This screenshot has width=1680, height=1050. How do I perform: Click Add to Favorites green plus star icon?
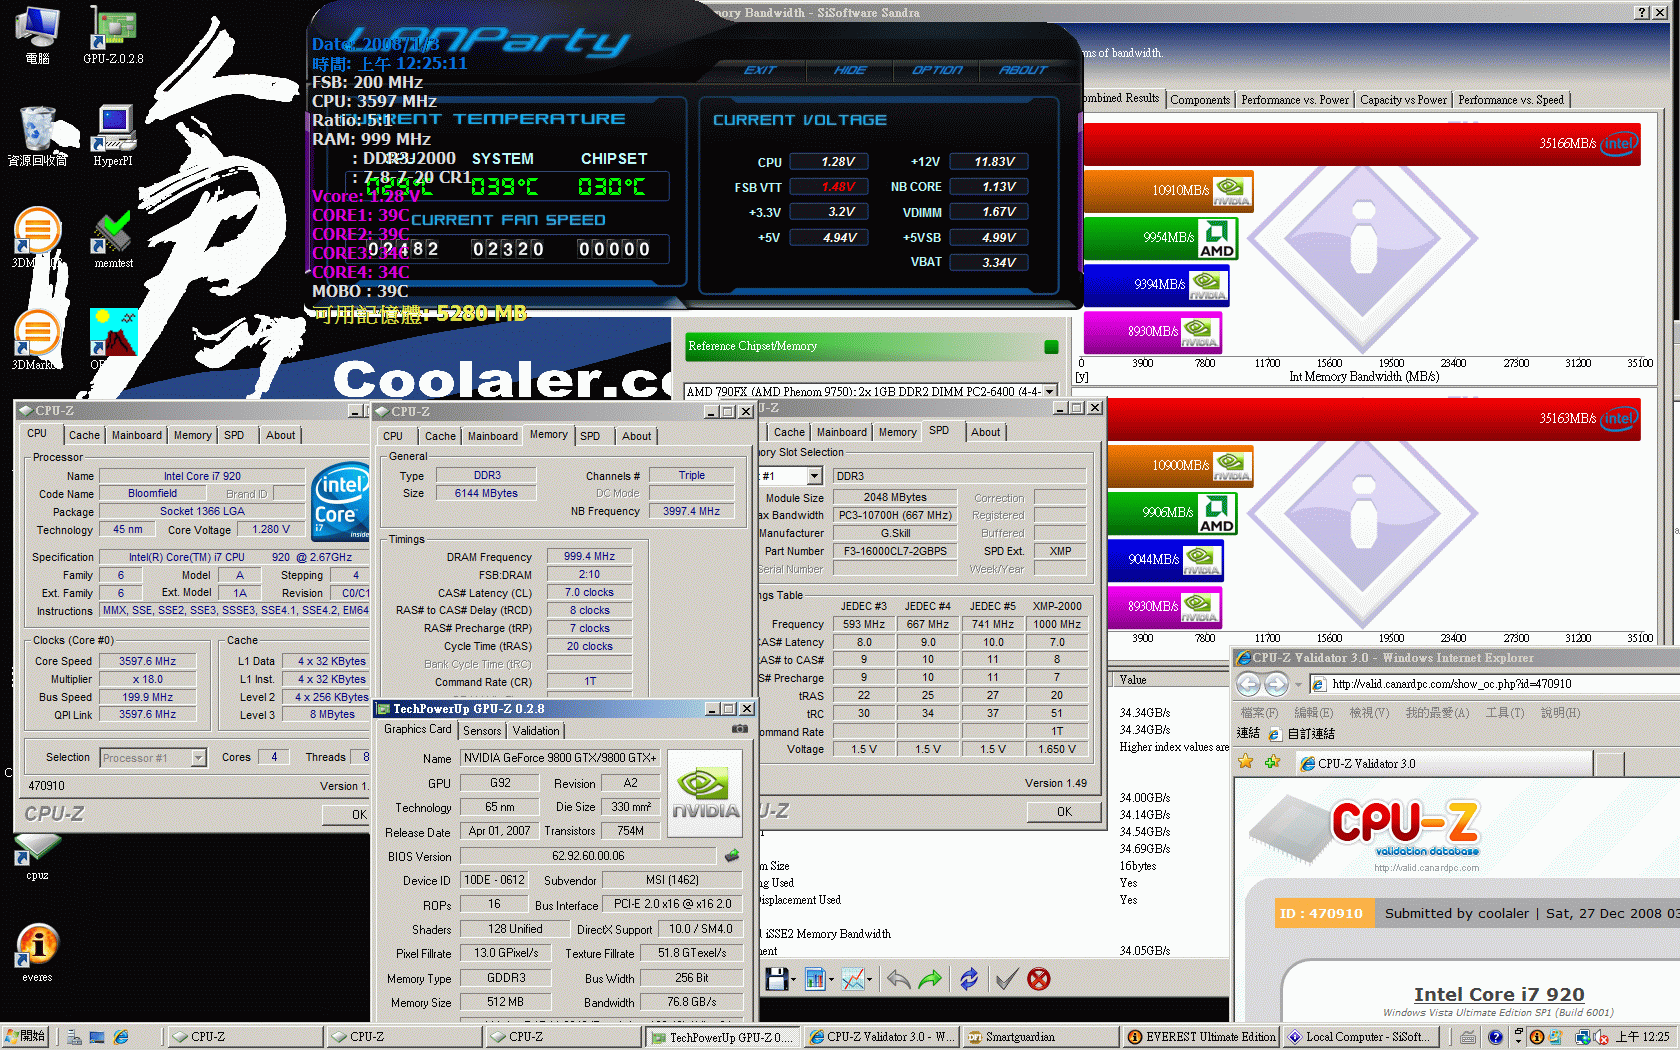pyautogui.click(x=1272, y=762)
